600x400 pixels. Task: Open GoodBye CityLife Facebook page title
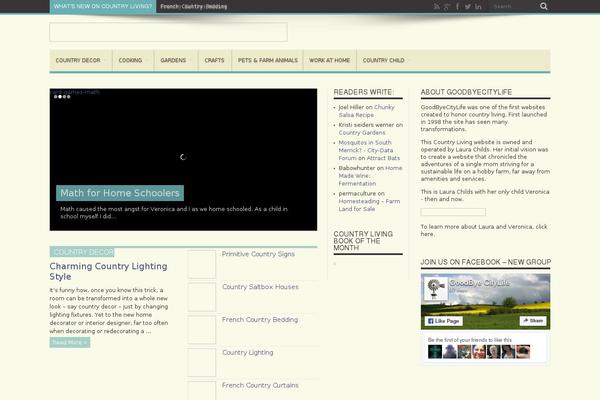point(479,283)
